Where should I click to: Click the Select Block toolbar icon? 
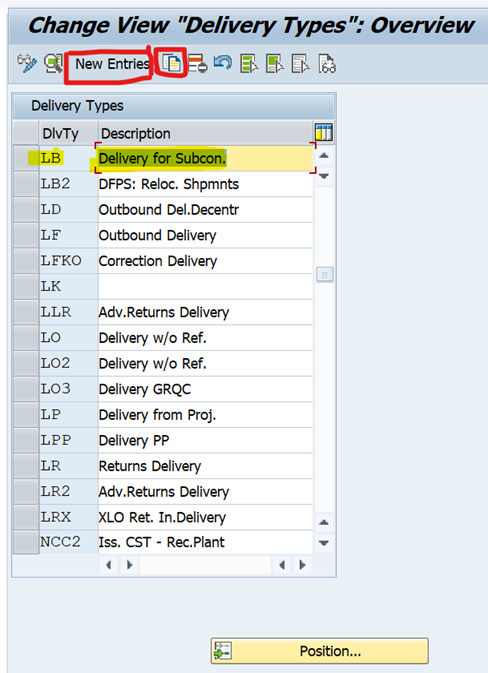click(x=275, y=64)
